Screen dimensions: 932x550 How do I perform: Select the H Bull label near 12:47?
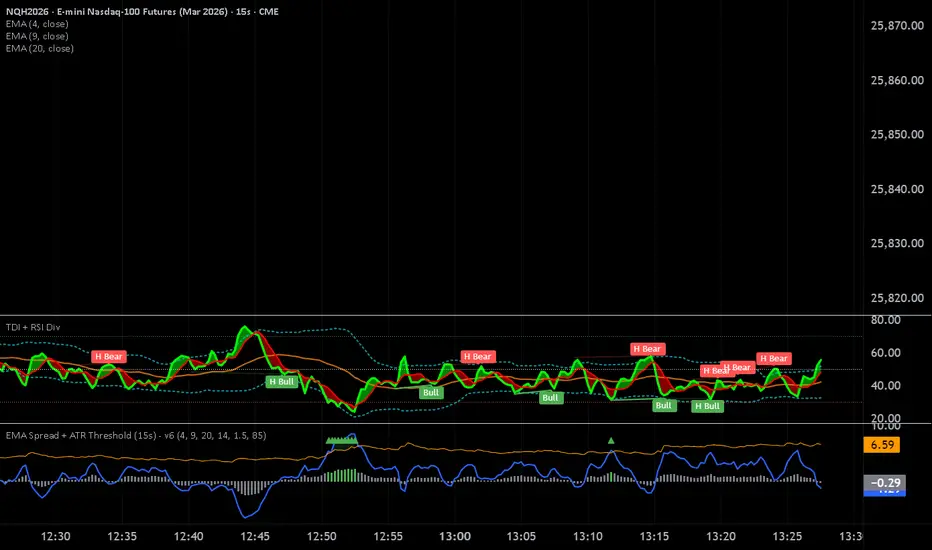281,381
